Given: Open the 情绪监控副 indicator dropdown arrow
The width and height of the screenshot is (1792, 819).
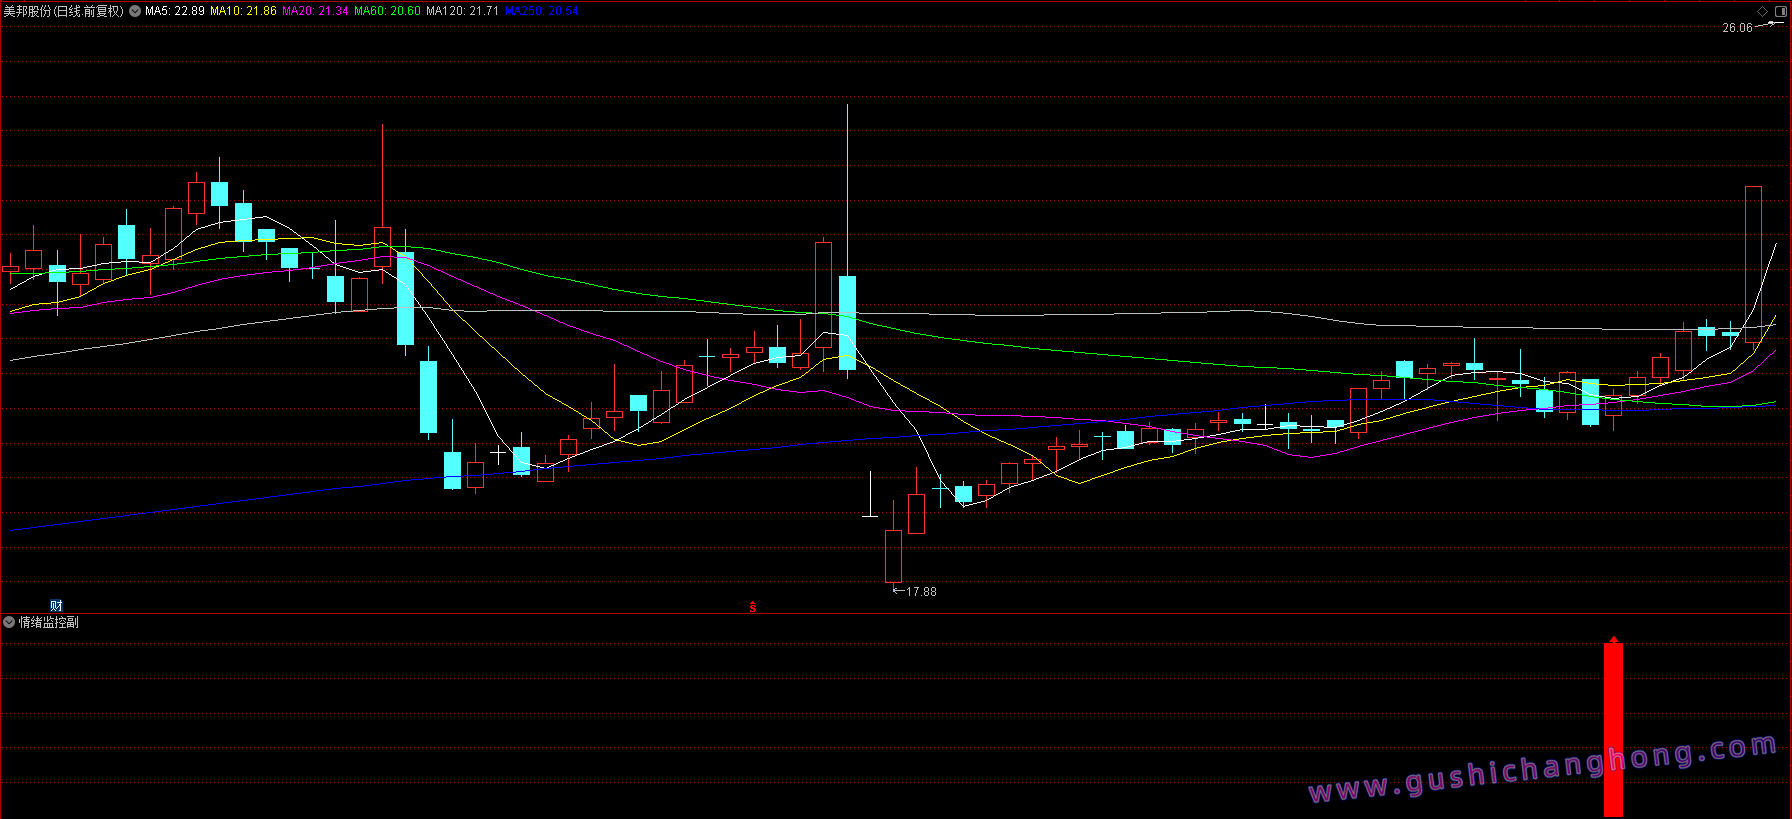Looking at the screenshot, I should tap(9, 622).
